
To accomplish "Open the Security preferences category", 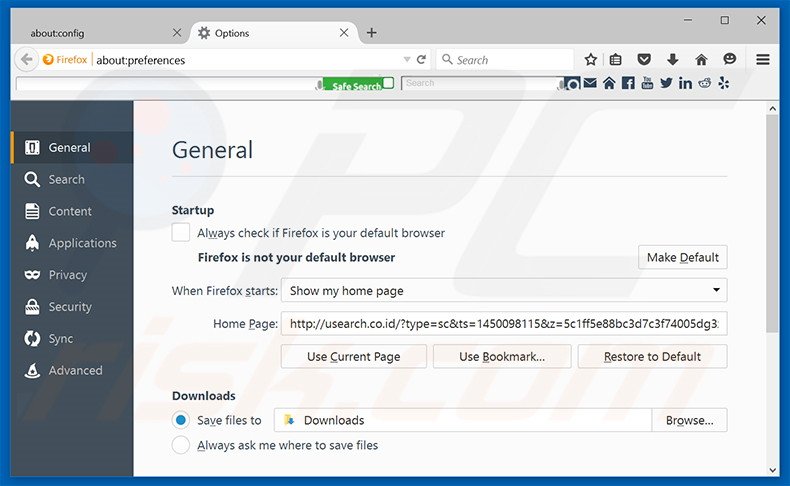I will point(72,306).
